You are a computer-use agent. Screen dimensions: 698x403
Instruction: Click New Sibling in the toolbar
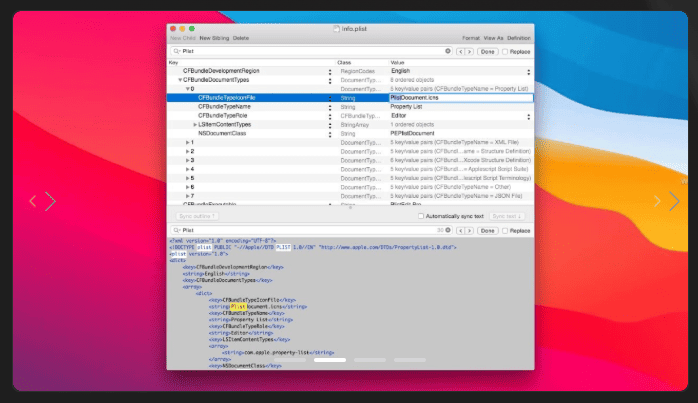click(x=214, y=38)
